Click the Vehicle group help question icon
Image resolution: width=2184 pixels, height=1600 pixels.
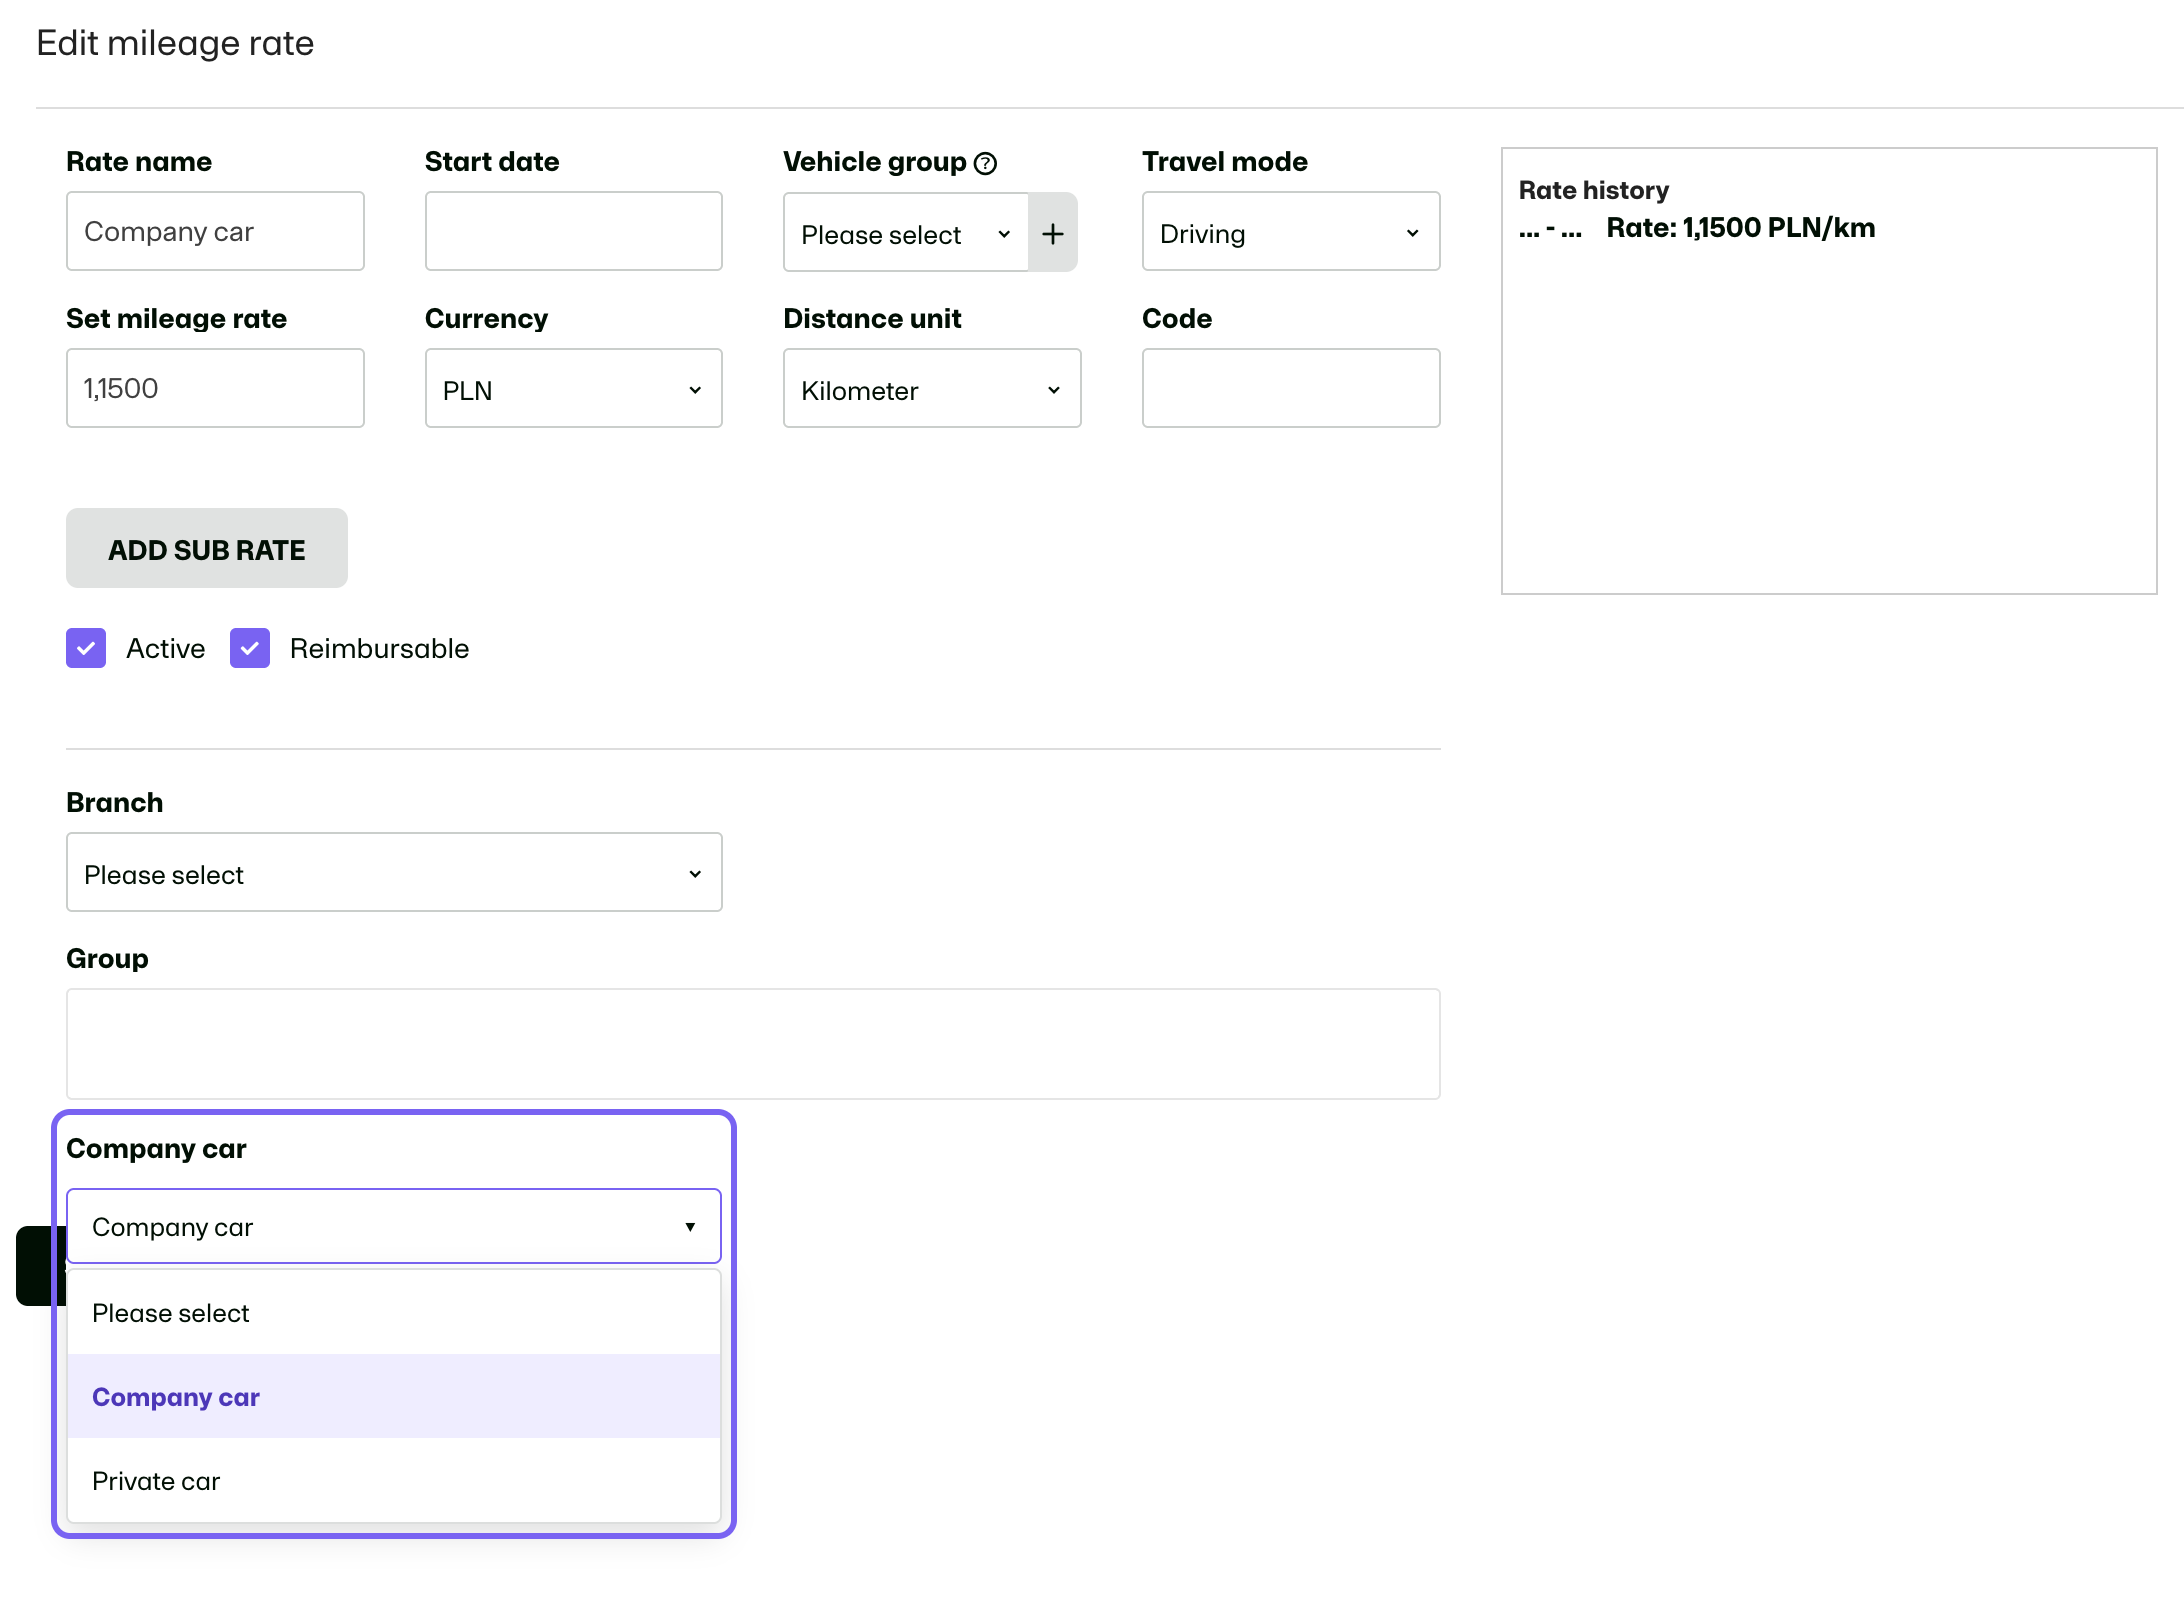pos(985,164)
